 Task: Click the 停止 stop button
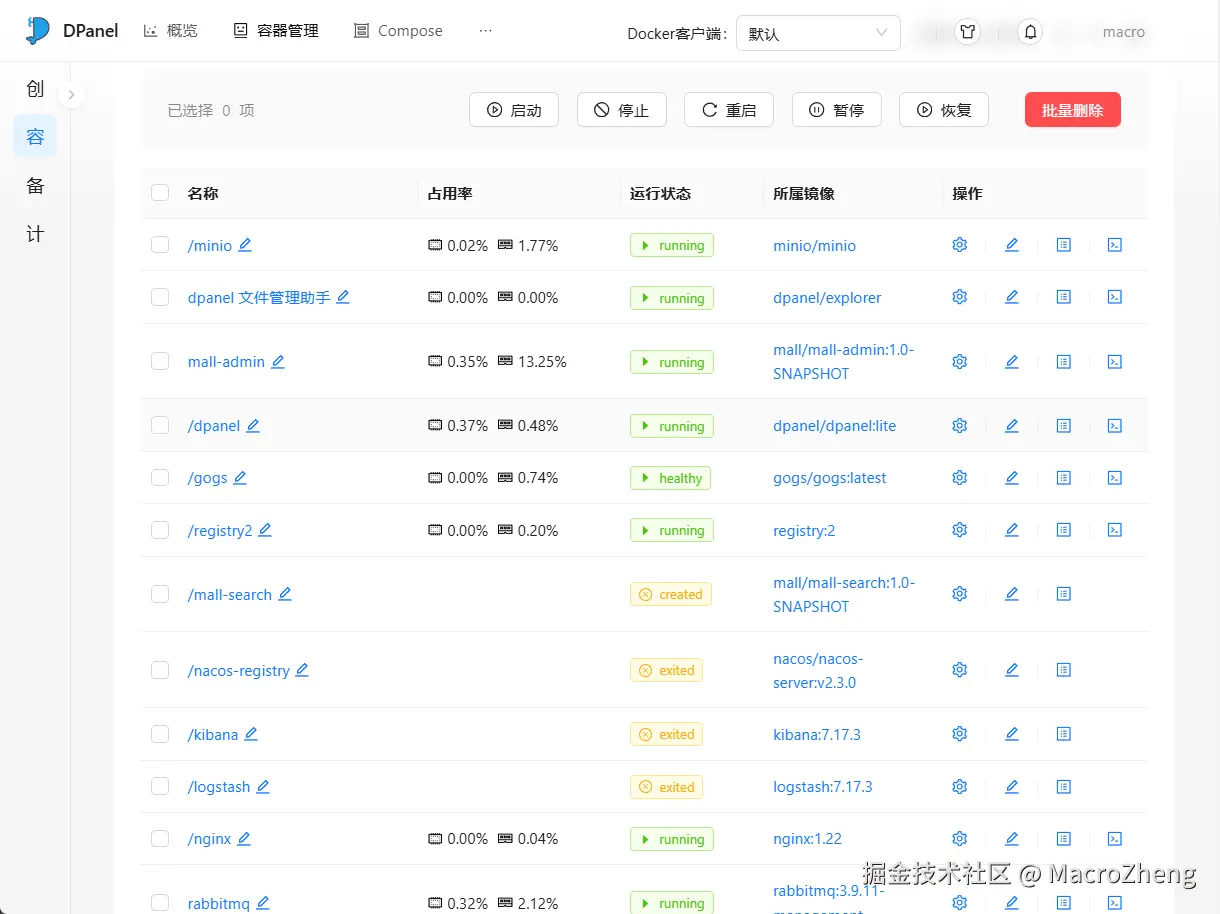click(x=622, y=110)
